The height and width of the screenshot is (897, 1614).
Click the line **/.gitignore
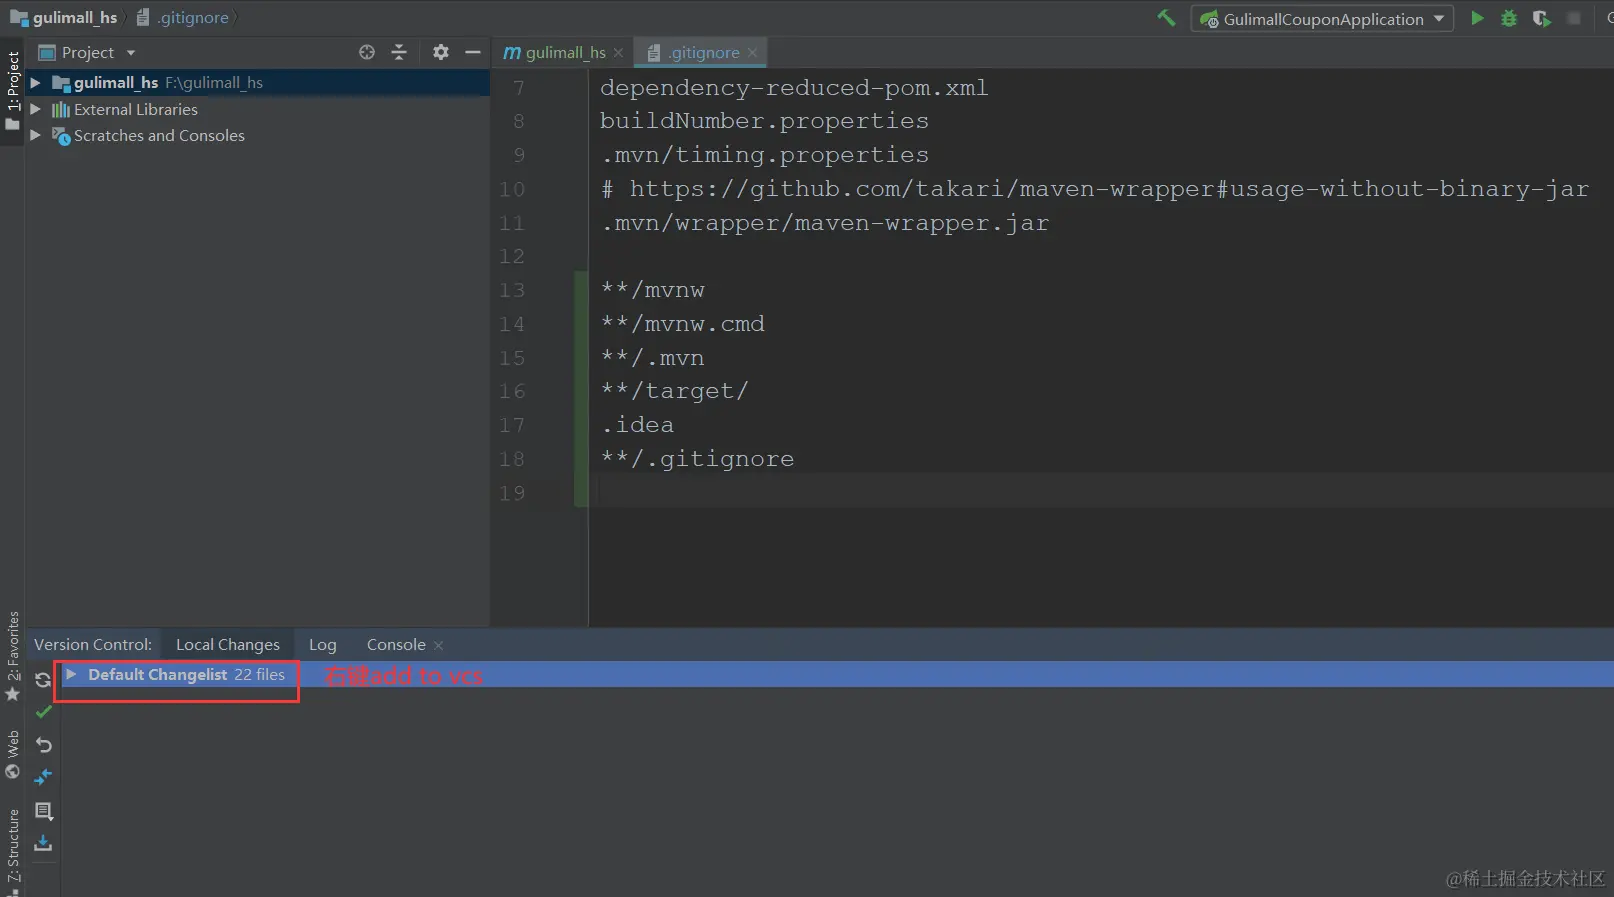click(x=697, y=459)
